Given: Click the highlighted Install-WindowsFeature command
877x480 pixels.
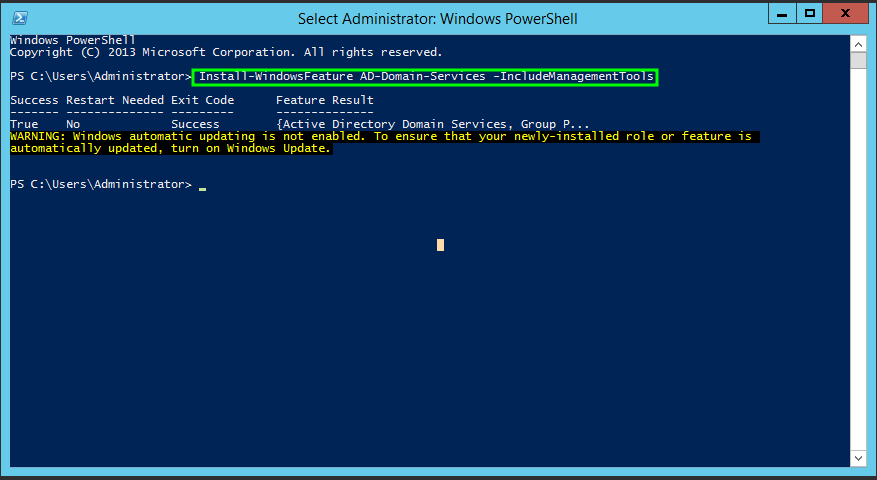Looking at the screenshot, I should (426, 76).
